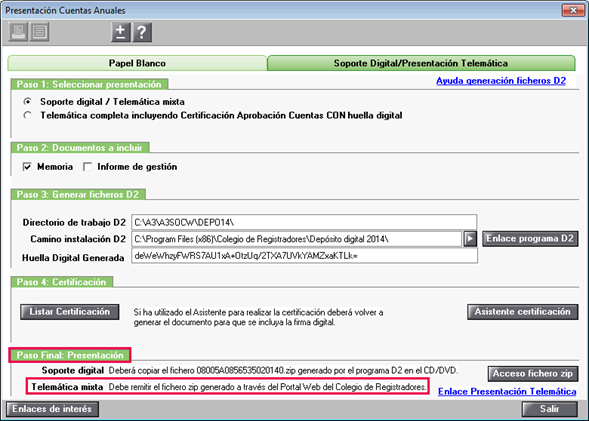Viewport: 589px width, 421px height.
Task: Click the Directorio de trabajo D2 field
Action: coord(304,222)
